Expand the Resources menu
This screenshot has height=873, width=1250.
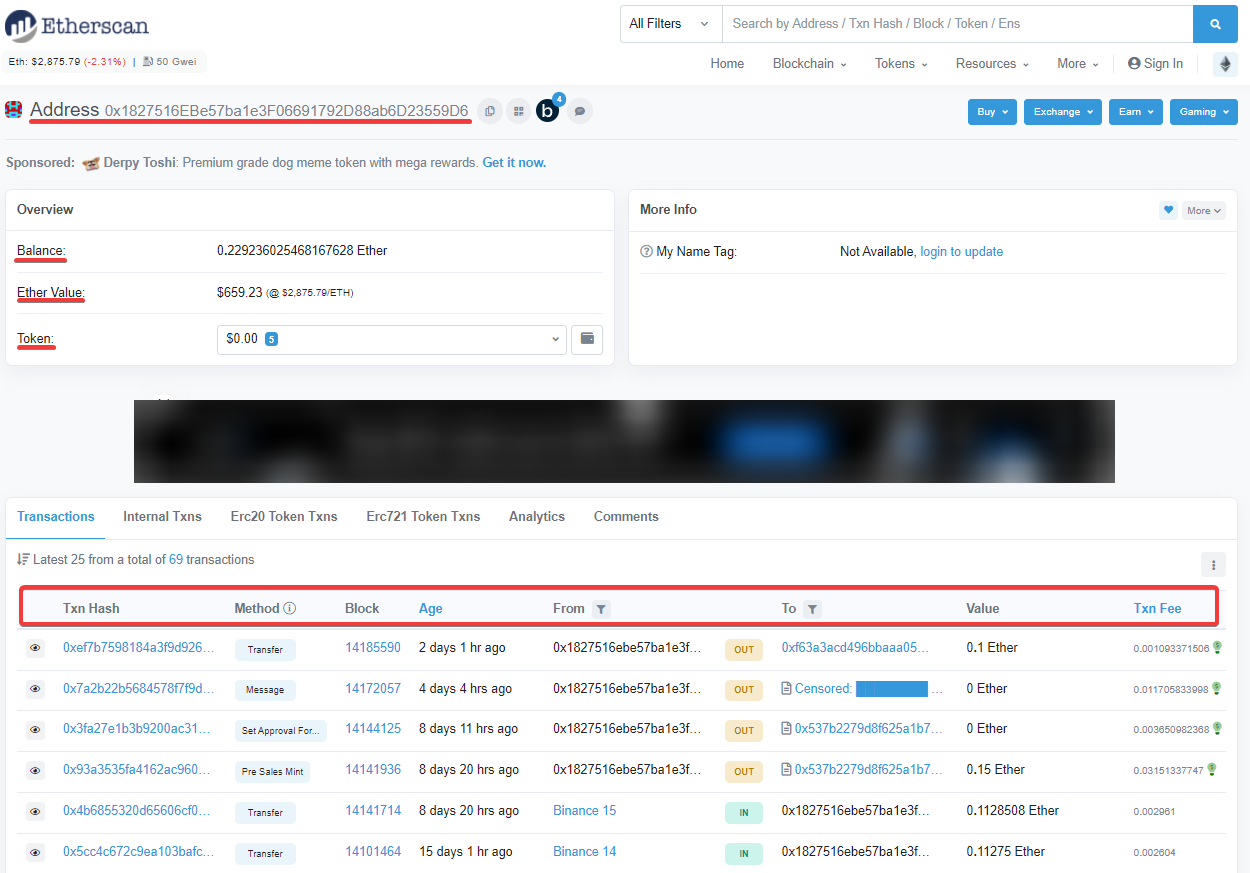[992, 64]
